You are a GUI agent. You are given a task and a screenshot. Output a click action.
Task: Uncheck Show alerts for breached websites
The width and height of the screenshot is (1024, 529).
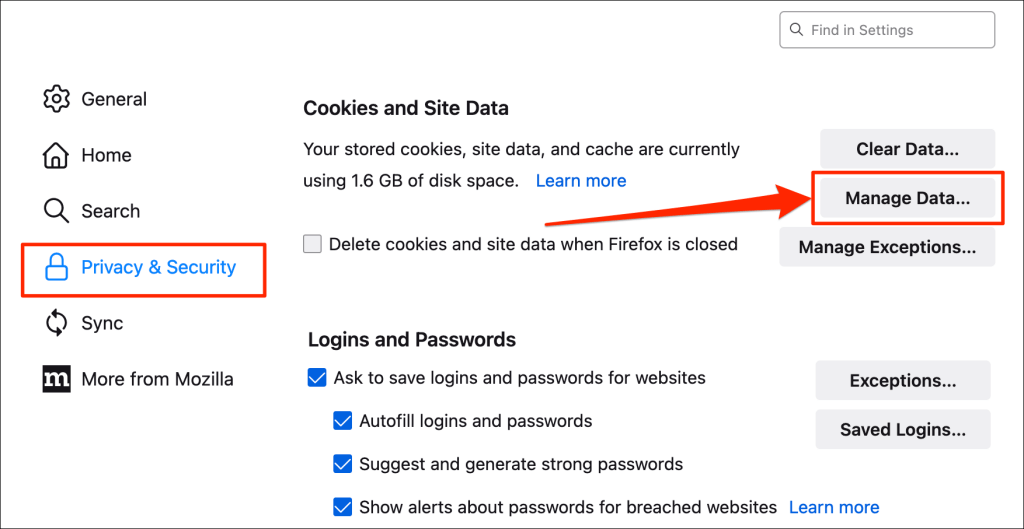pos(342,507)
